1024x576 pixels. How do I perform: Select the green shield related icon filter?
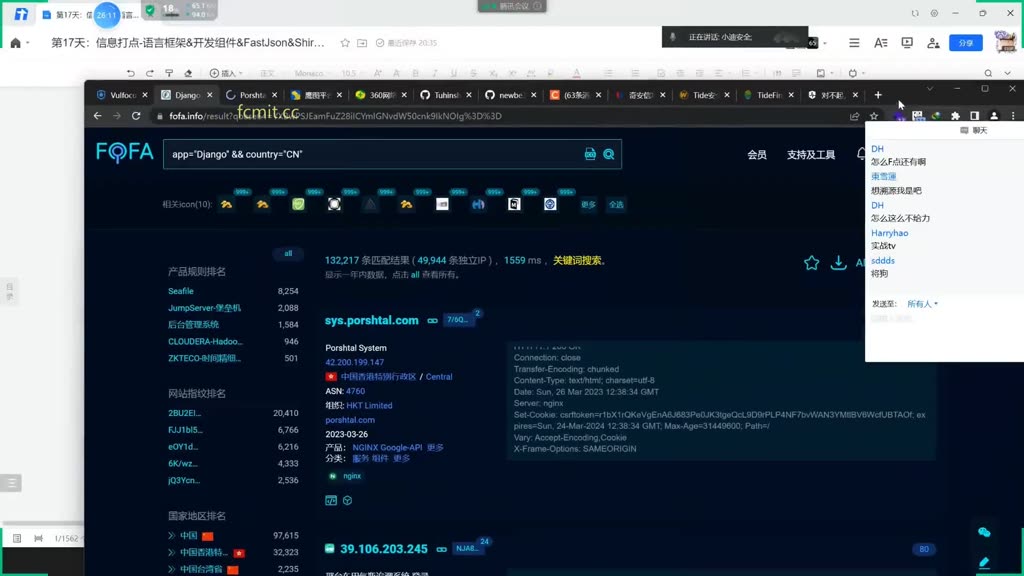click(x=298, y=204)
